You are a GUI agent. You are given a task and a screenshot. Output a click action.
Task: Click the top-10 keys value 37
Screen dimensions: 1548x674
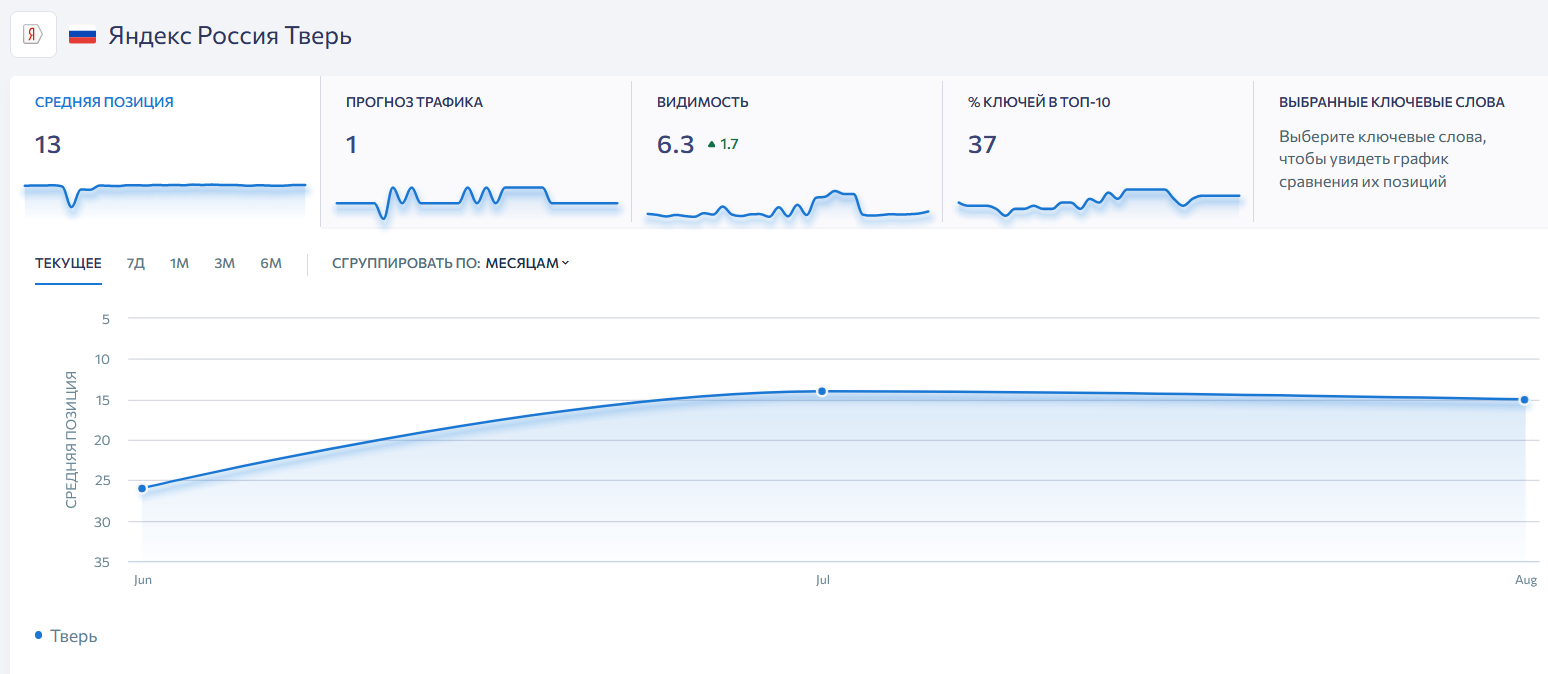click(x=982, y=145)
